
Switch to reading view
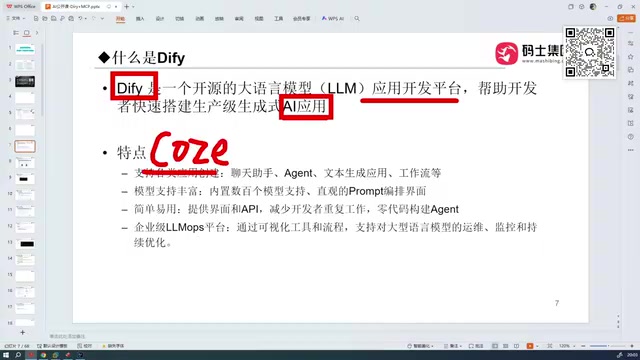pyautogui.click(x=517, y=346)
